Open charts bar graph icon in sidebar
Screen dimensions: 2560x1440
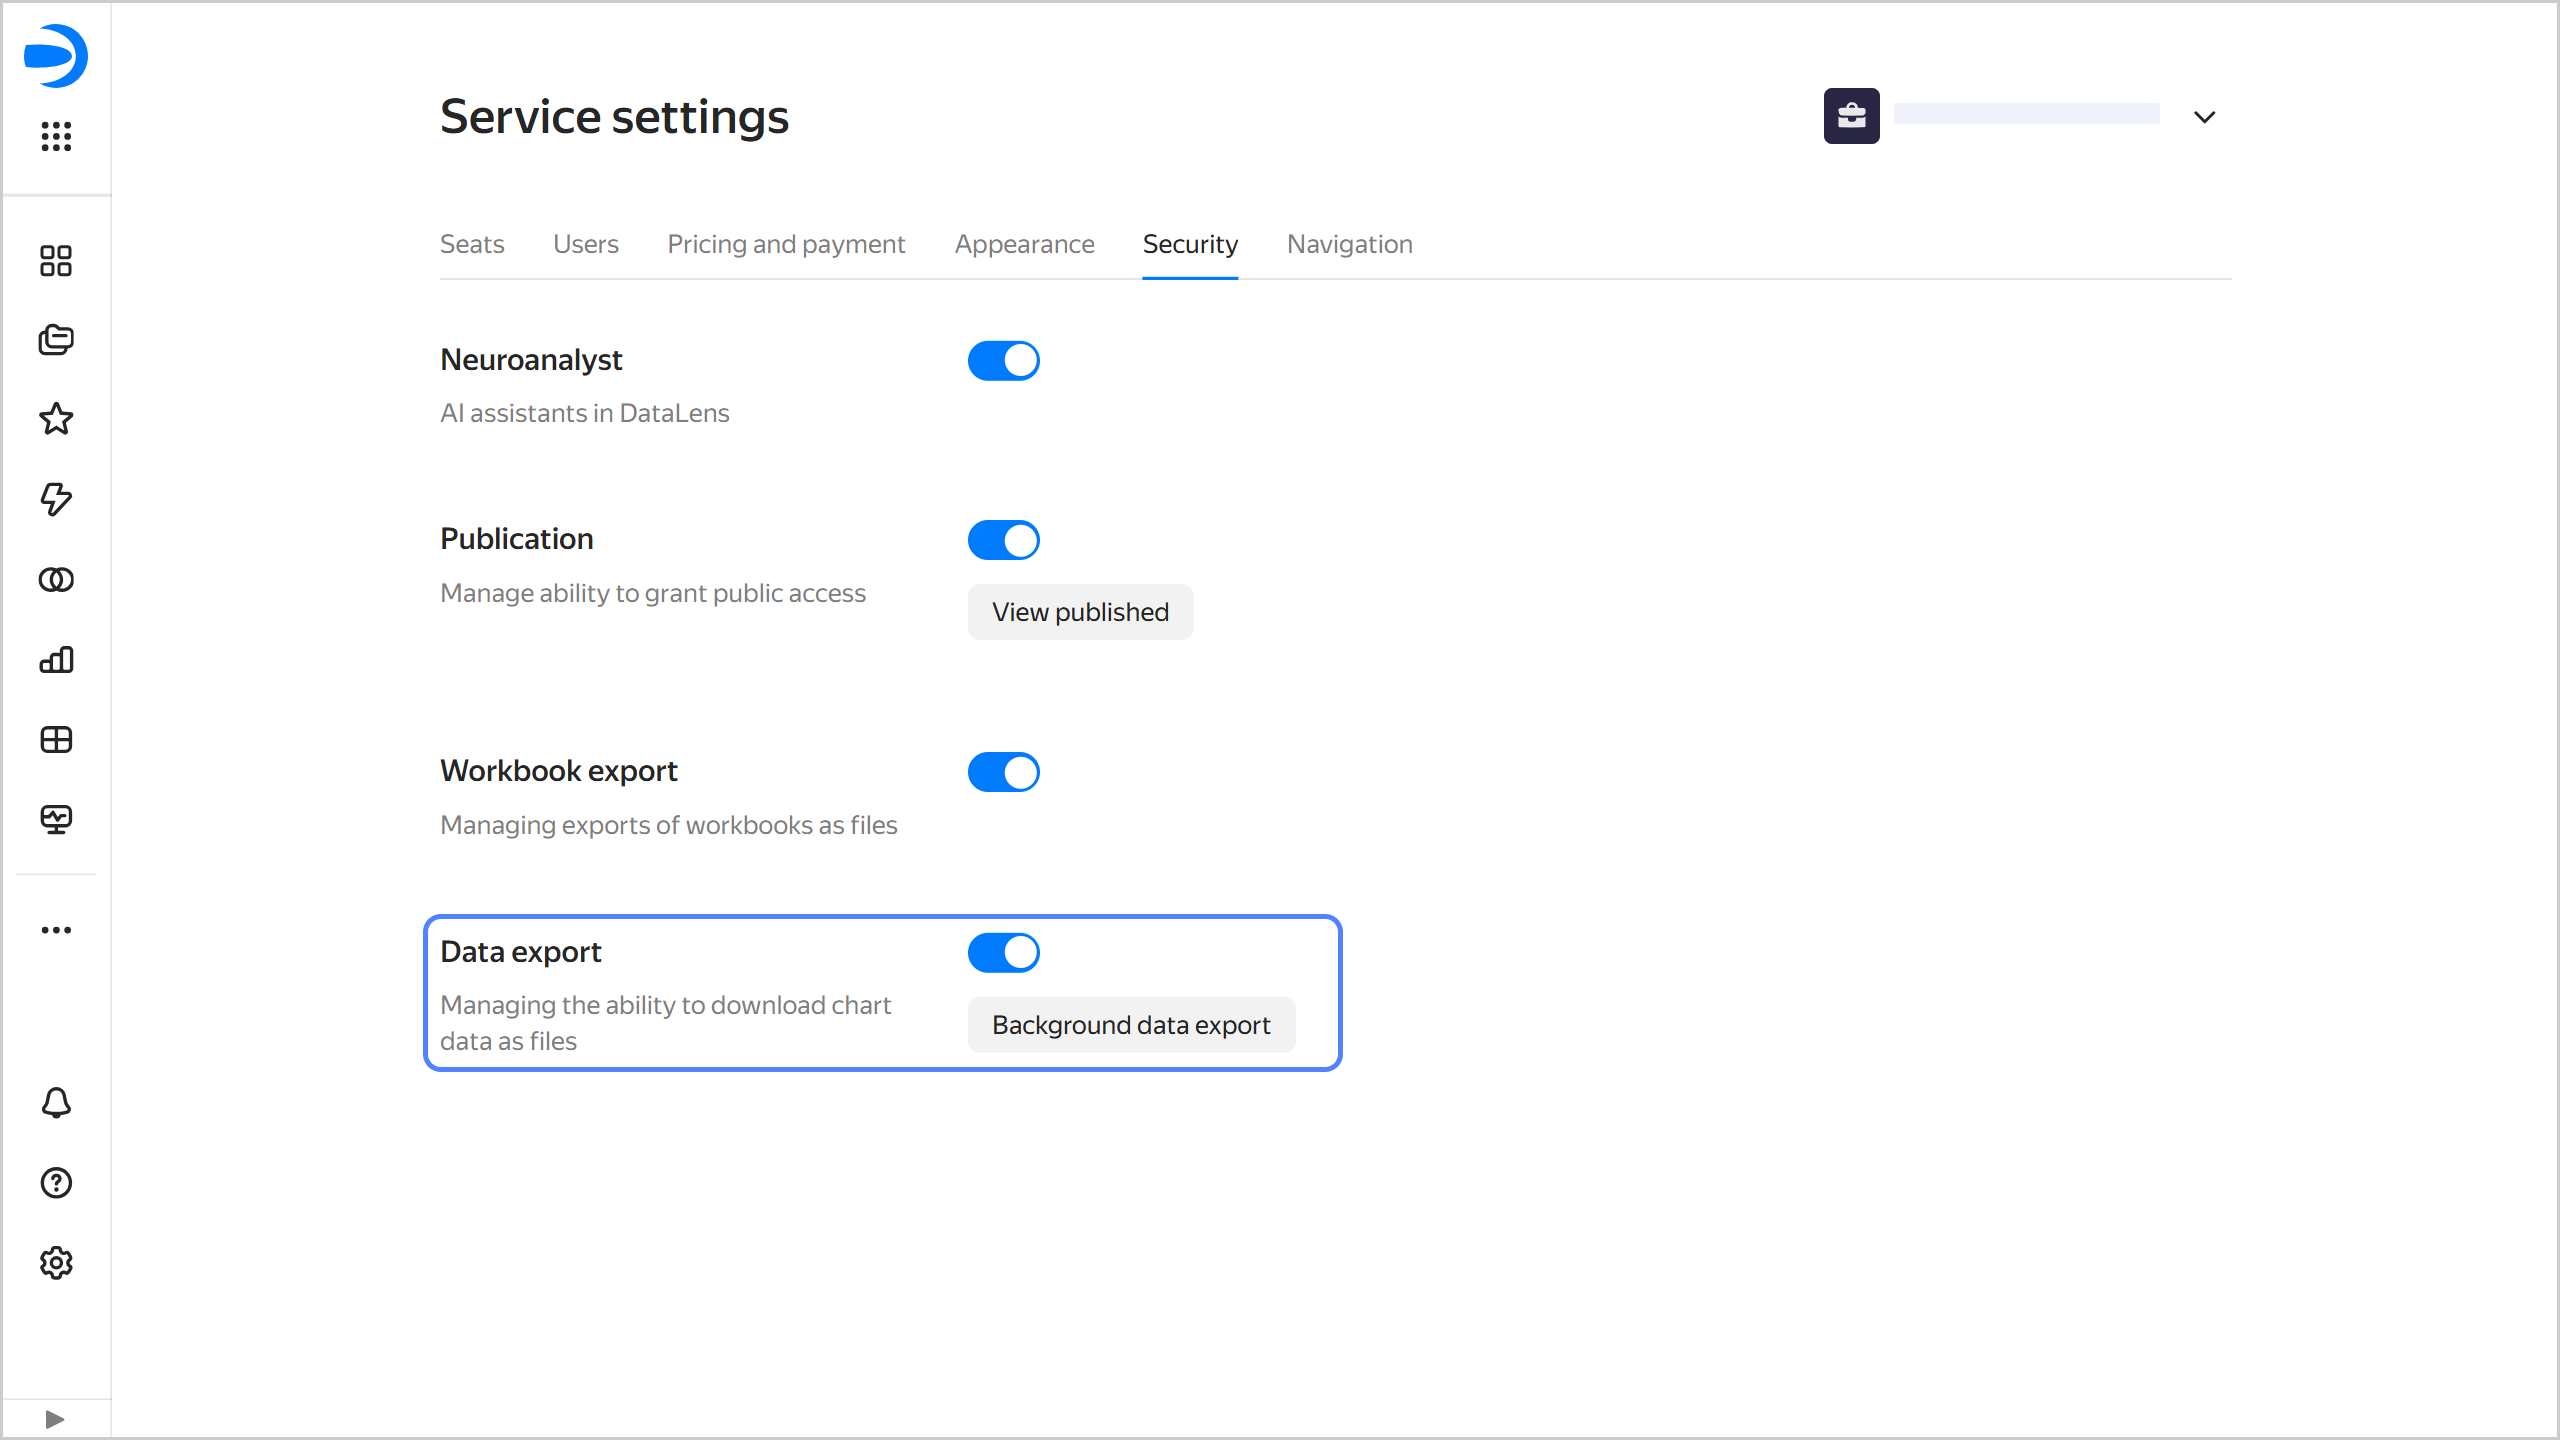tap(56, 660)
